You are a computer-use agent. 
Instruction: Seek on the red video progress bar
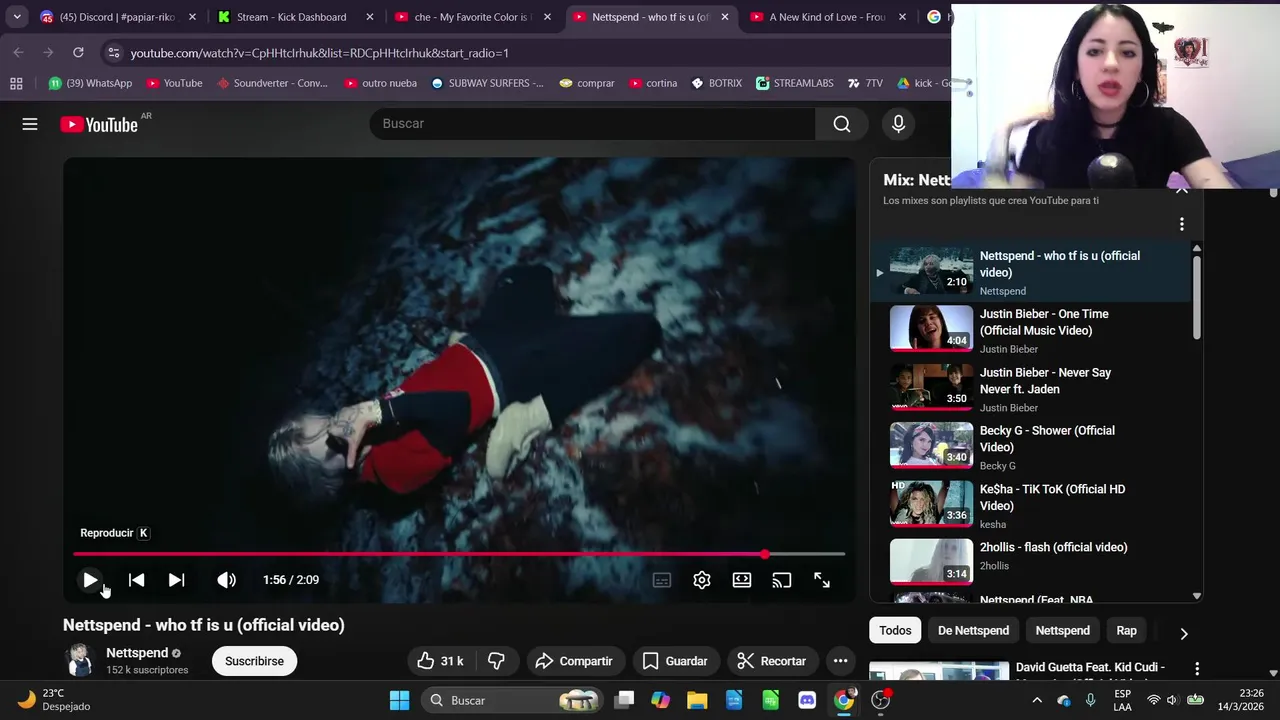click(459, 554)
